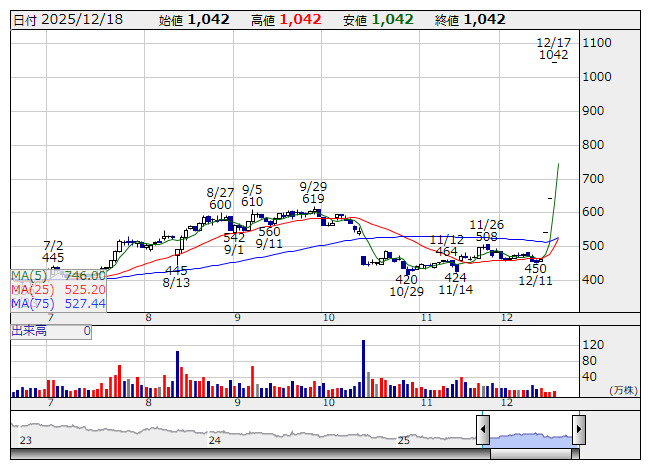The width and height of the screenshot is (653, 470).
Task: Click the 445 8/13 low annotation
Action: pyautogui.click(x=176, y=276)
